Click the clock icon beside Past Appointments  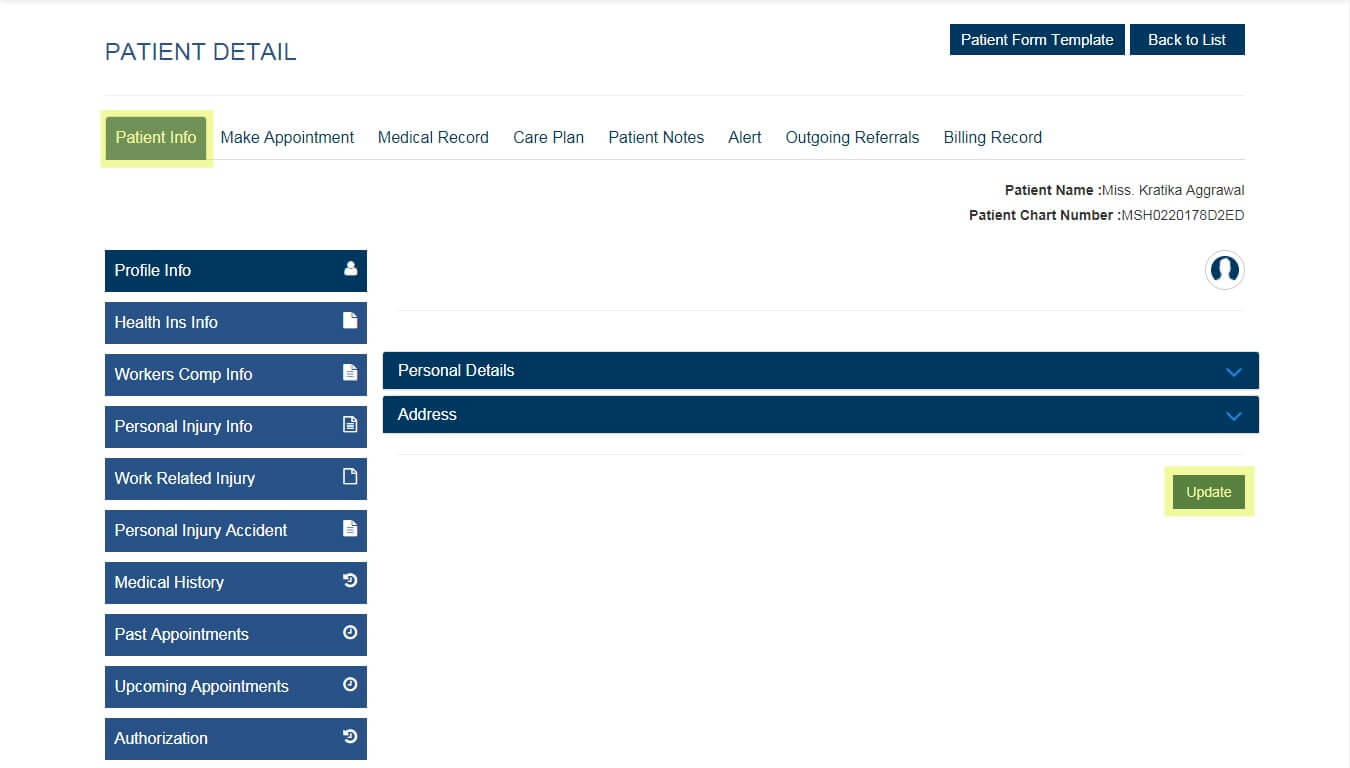(x=350, y=633)
